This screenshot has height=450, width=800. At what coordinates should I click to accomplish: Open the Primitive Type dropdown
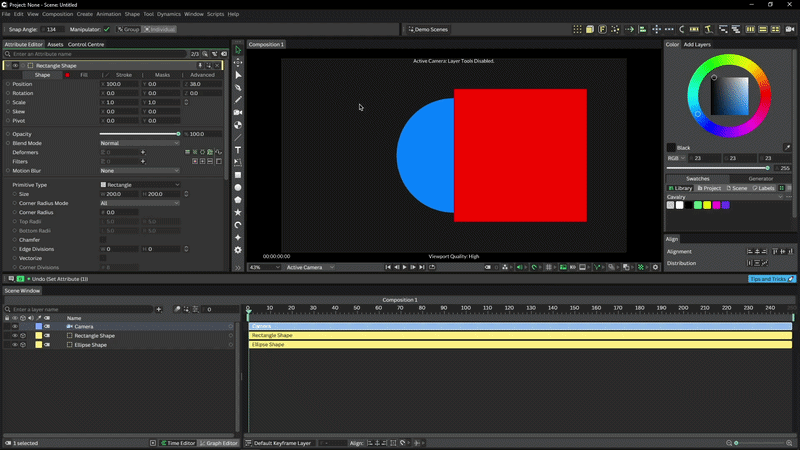pos(139,185)
